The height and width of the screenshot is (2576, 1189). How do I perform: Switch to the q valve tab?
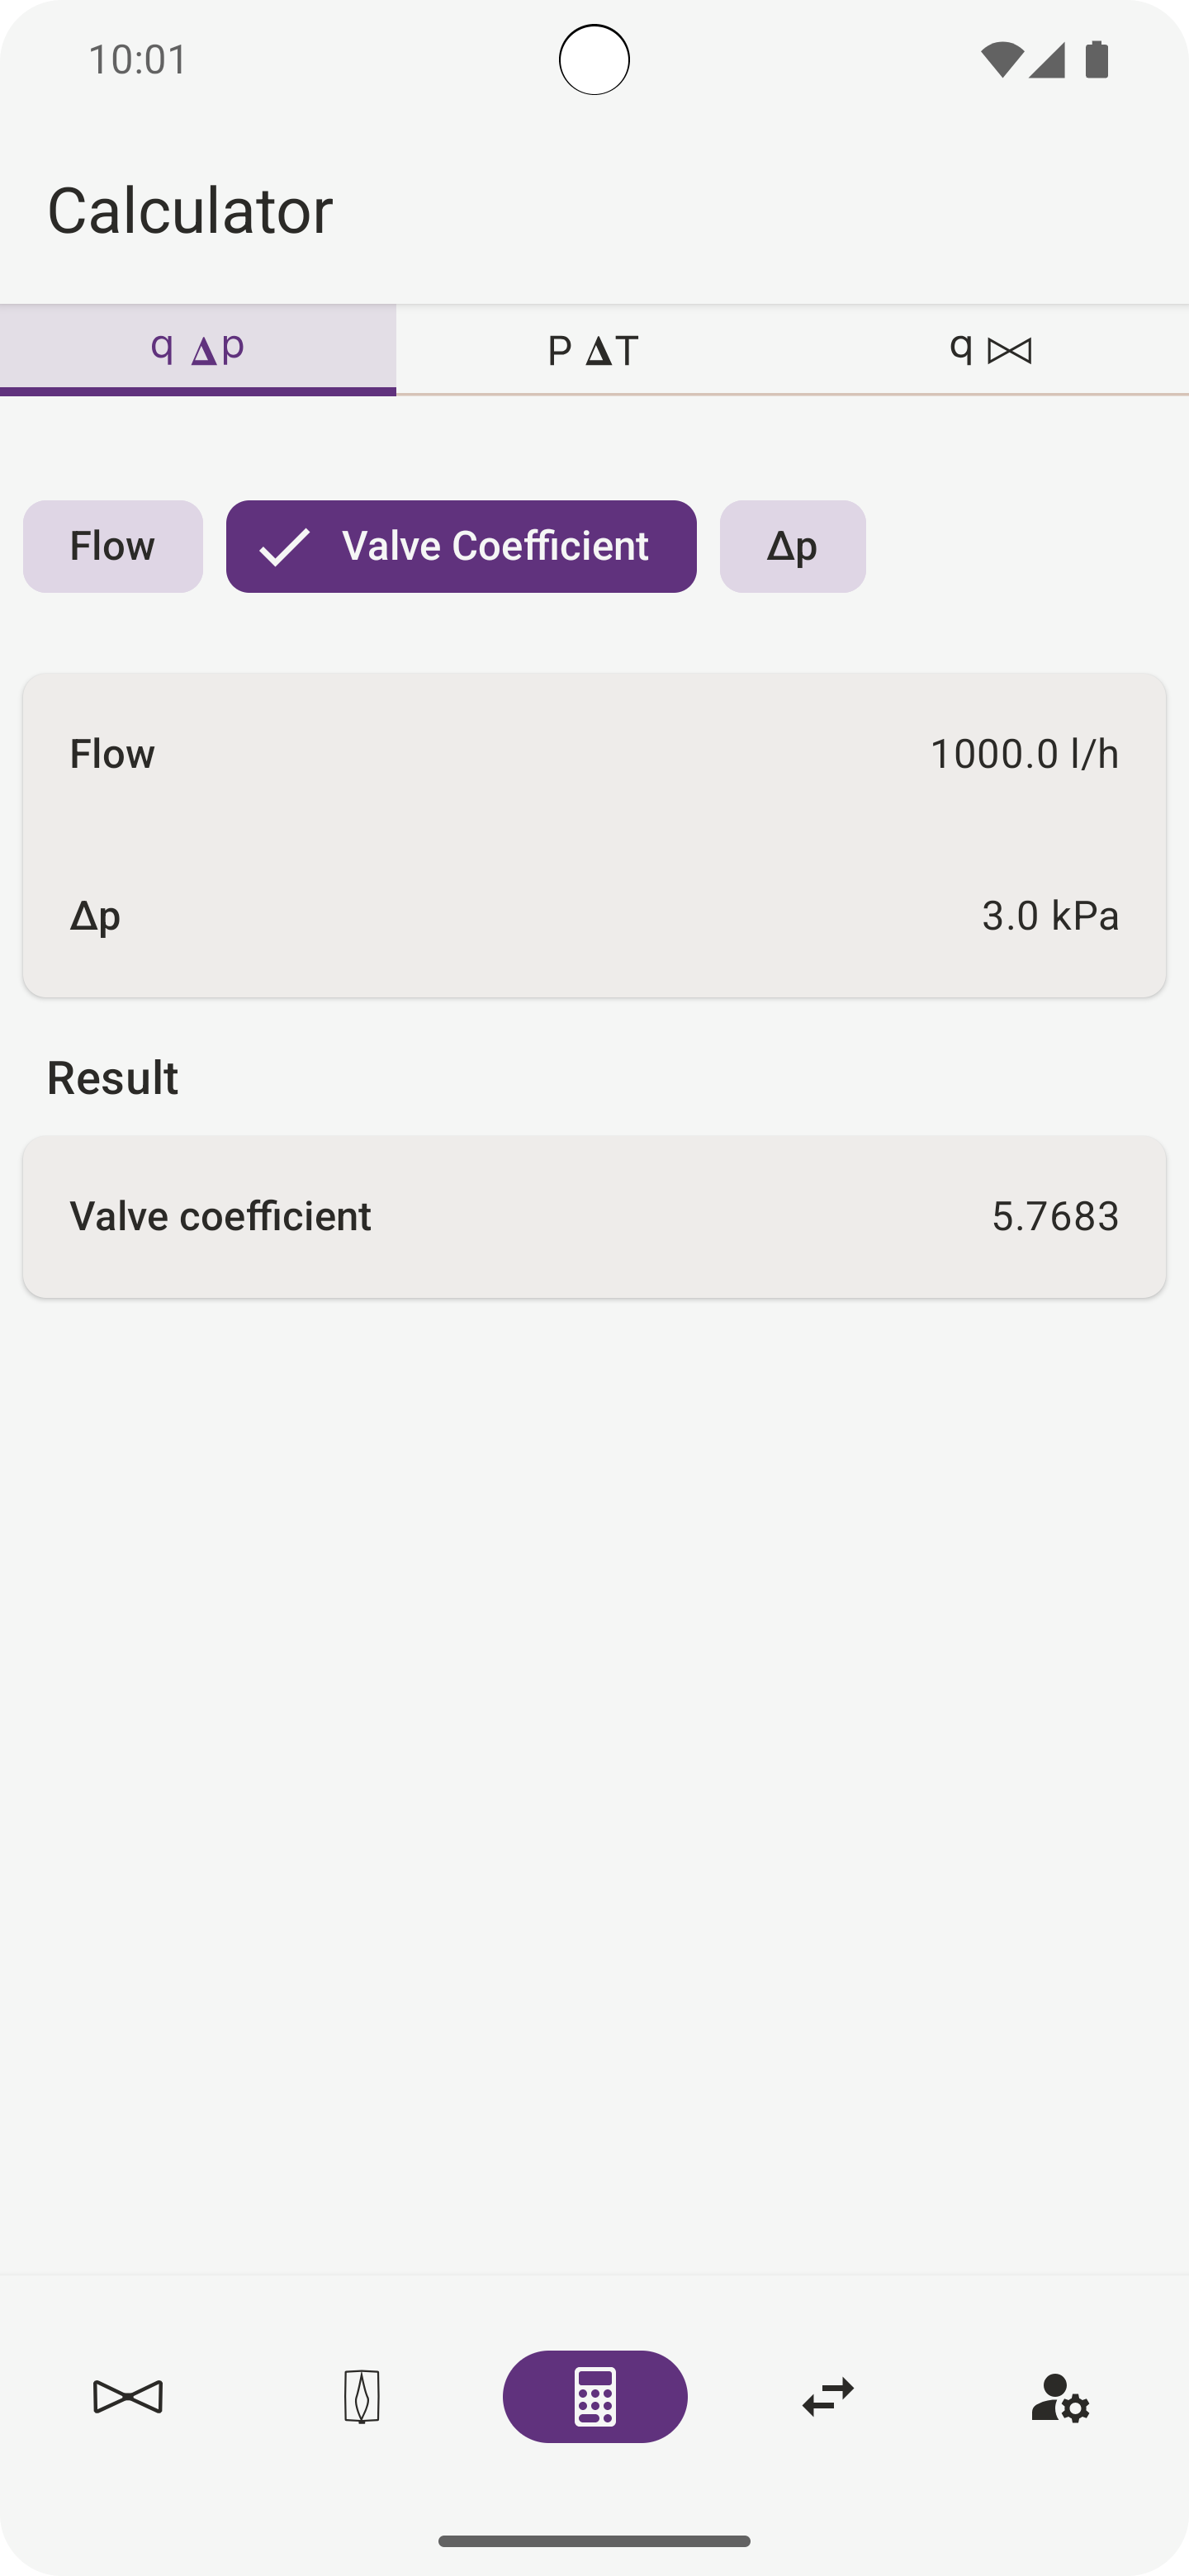(991, 350)
